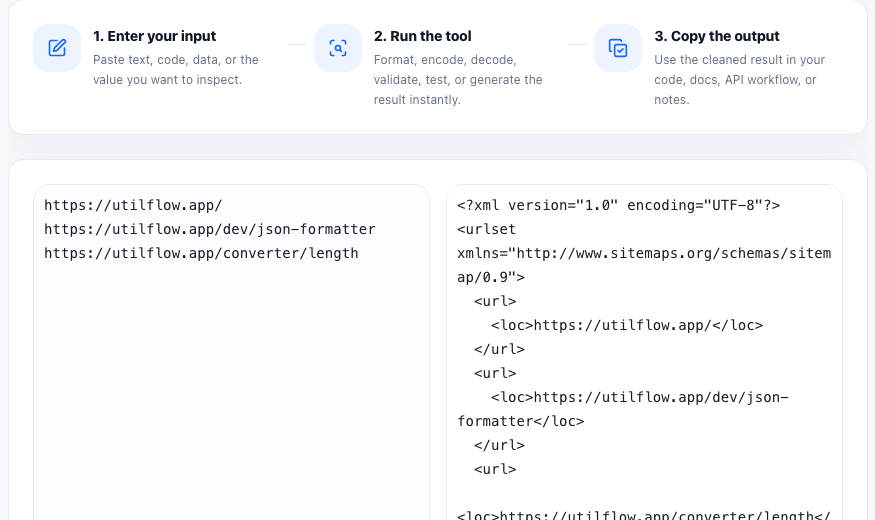Click the "Paste text, code, data" description
Image resolution: width=875 pixels, height=520 pixels.
tap(176, 70)
